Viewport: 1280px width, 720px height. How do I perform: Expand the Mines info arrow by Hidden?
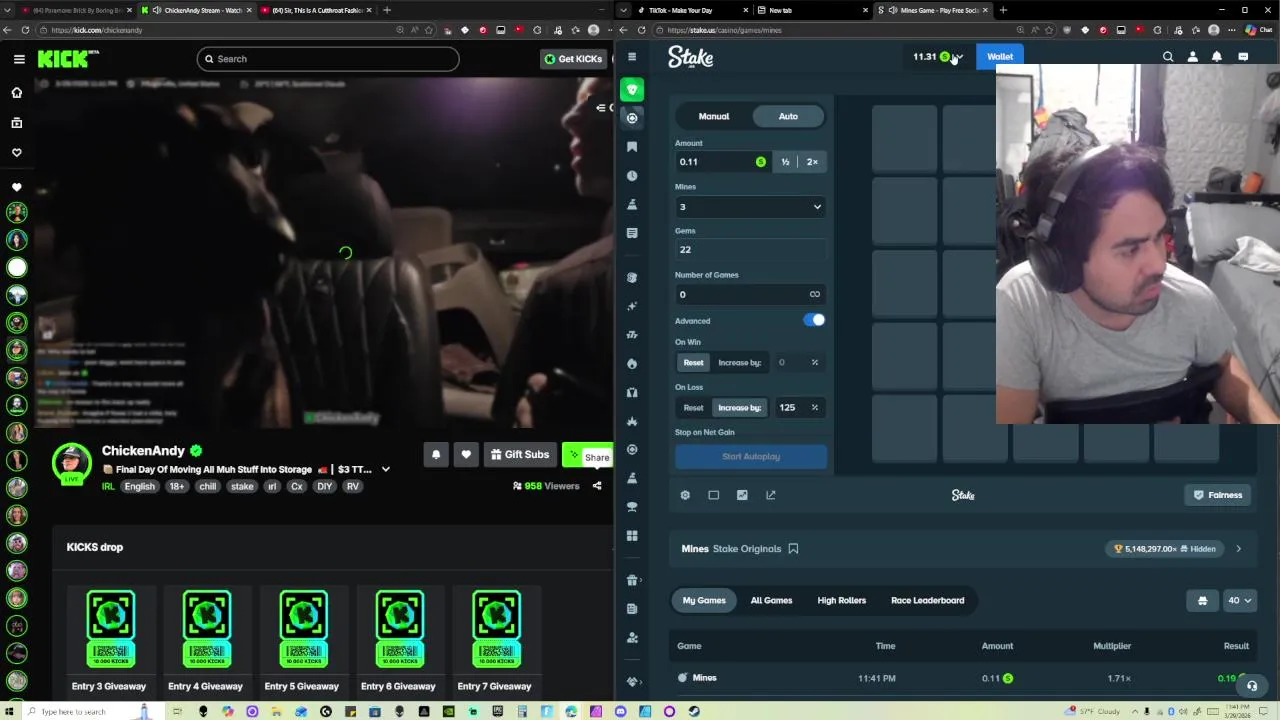pyautogui.click(x=1238, y=549)
